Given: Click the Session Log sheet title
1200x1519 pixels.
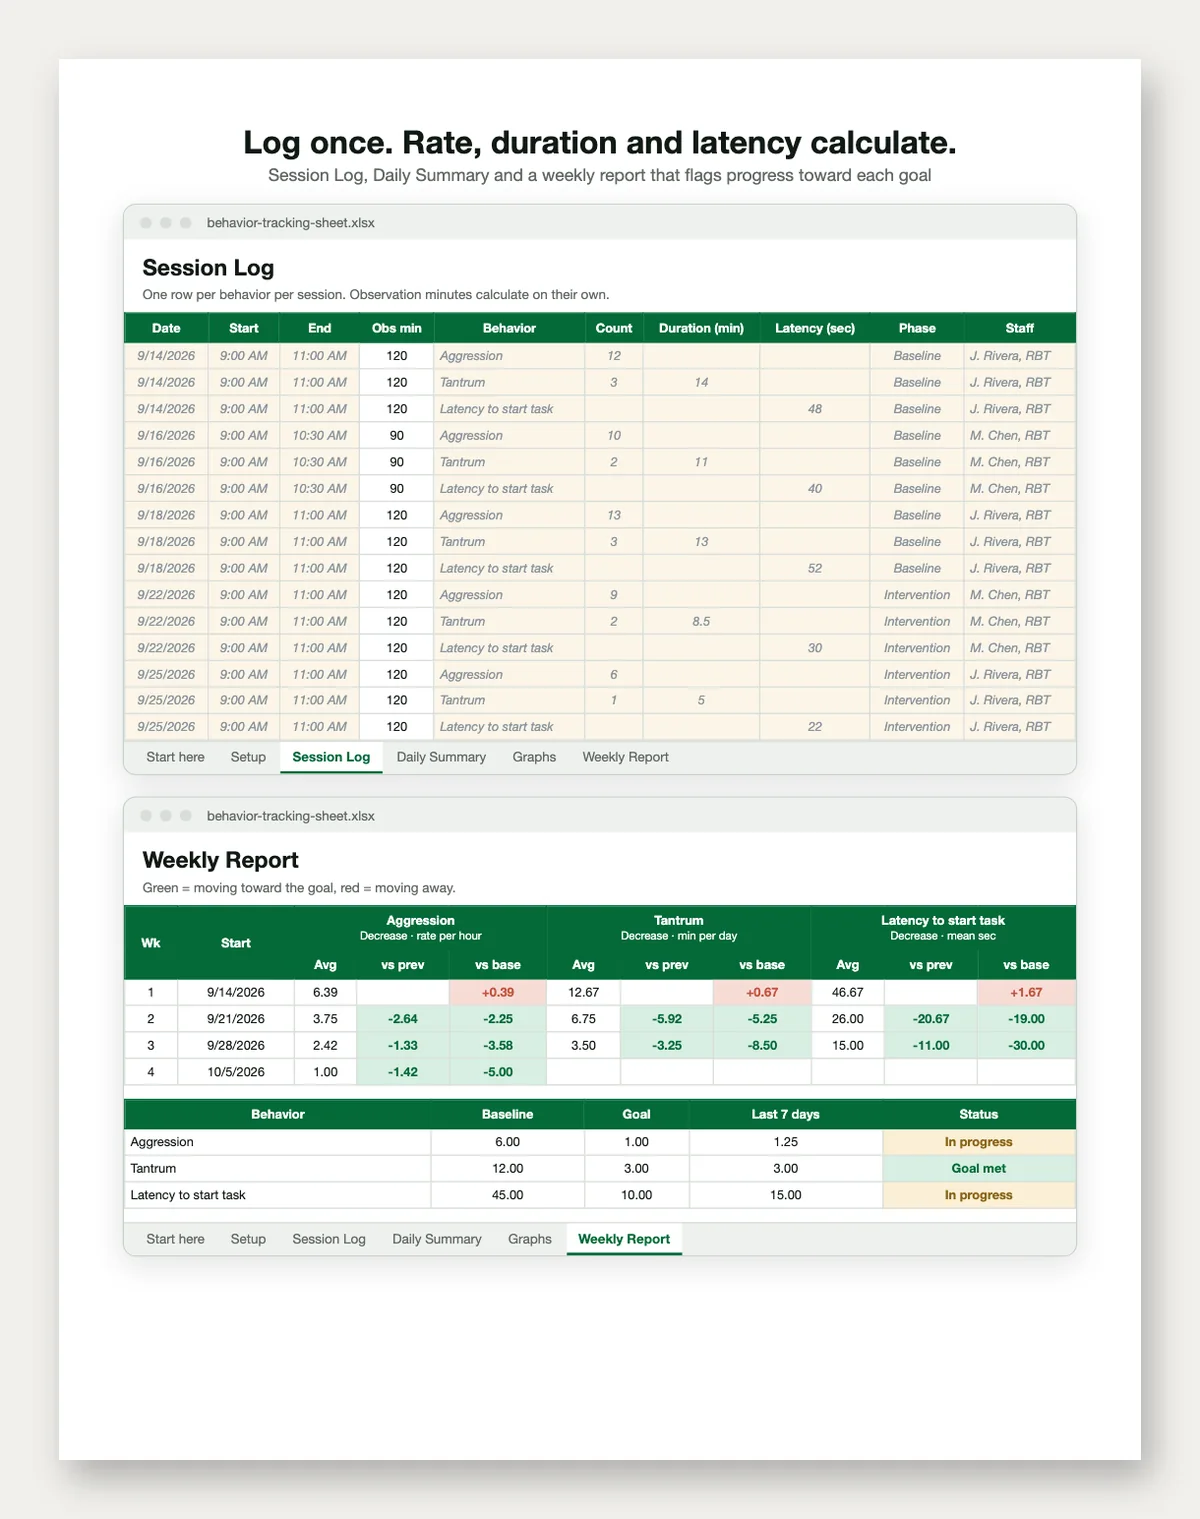Looking at the screenshot, I should [208, 268].
